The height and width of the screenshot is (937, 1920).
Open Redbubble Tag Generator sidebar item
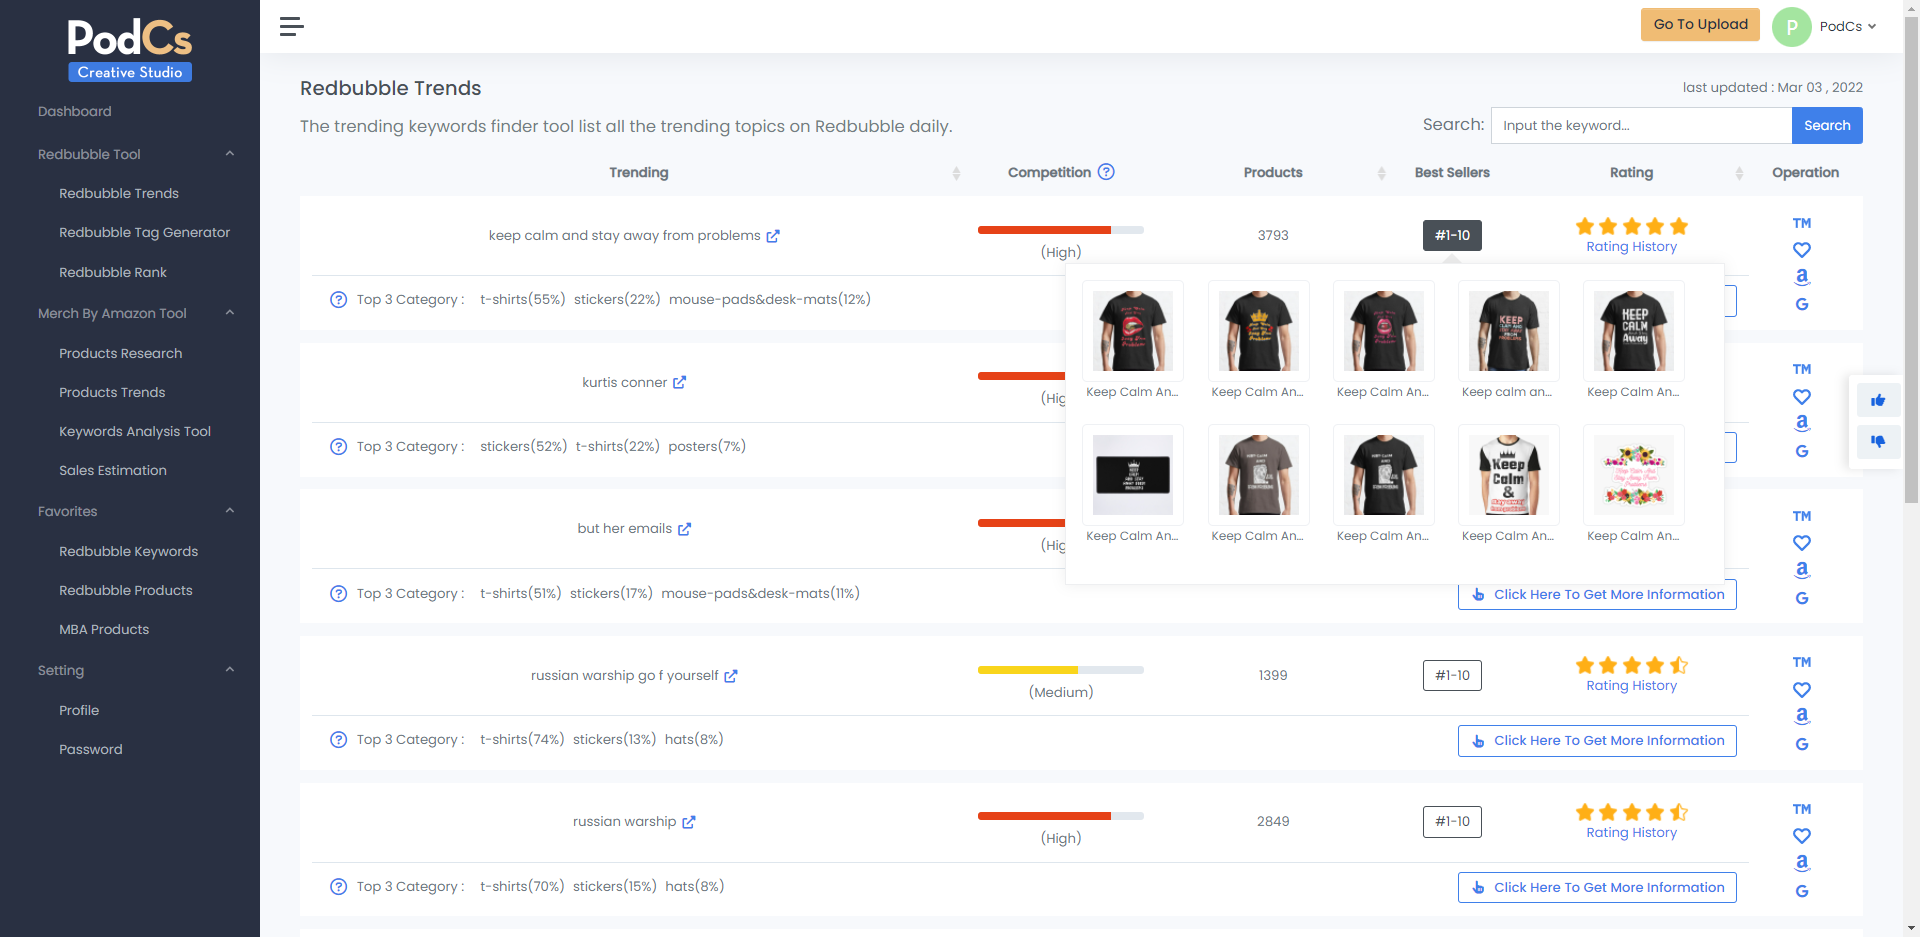[144, 232]
